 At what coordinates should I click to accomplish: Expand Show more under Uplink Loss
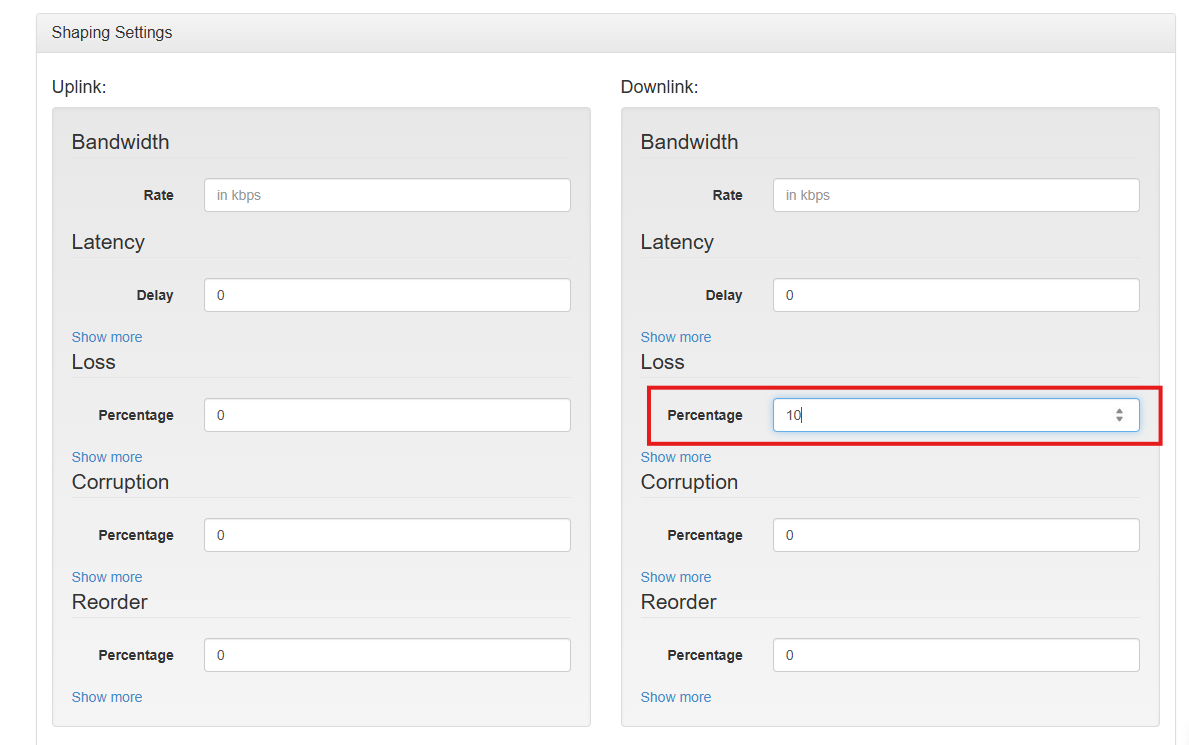(x=107, y=457)
